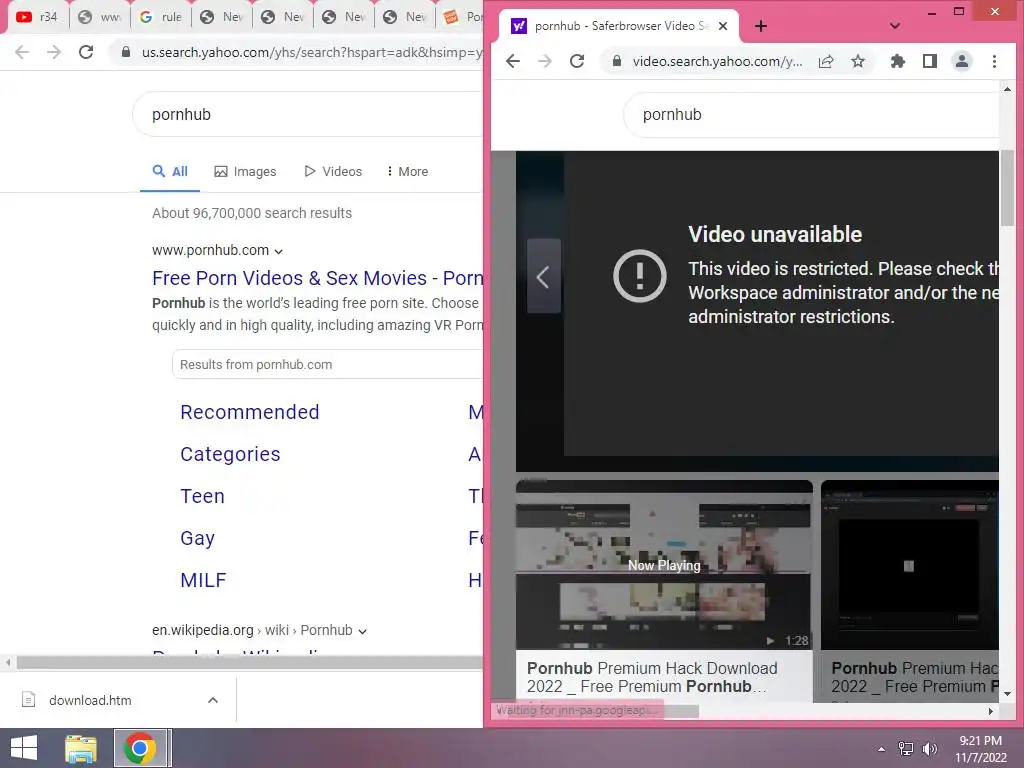Click the 'Premium Hack Download 2022' title under Now Playing
Image resolution: width=1024 pixels, height=768 pixels.
(x=652, y=677)
